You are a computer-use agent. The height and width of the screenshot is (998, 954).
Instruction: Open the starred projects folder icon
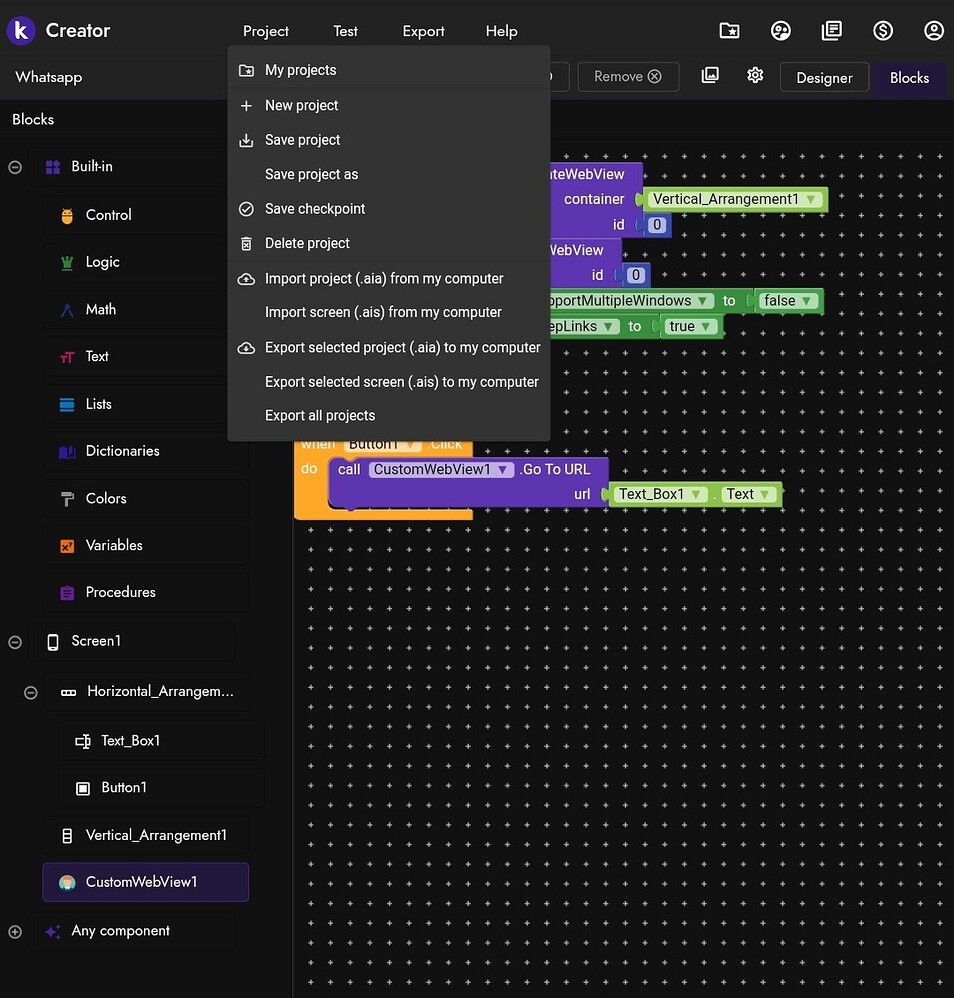[729, 31]
